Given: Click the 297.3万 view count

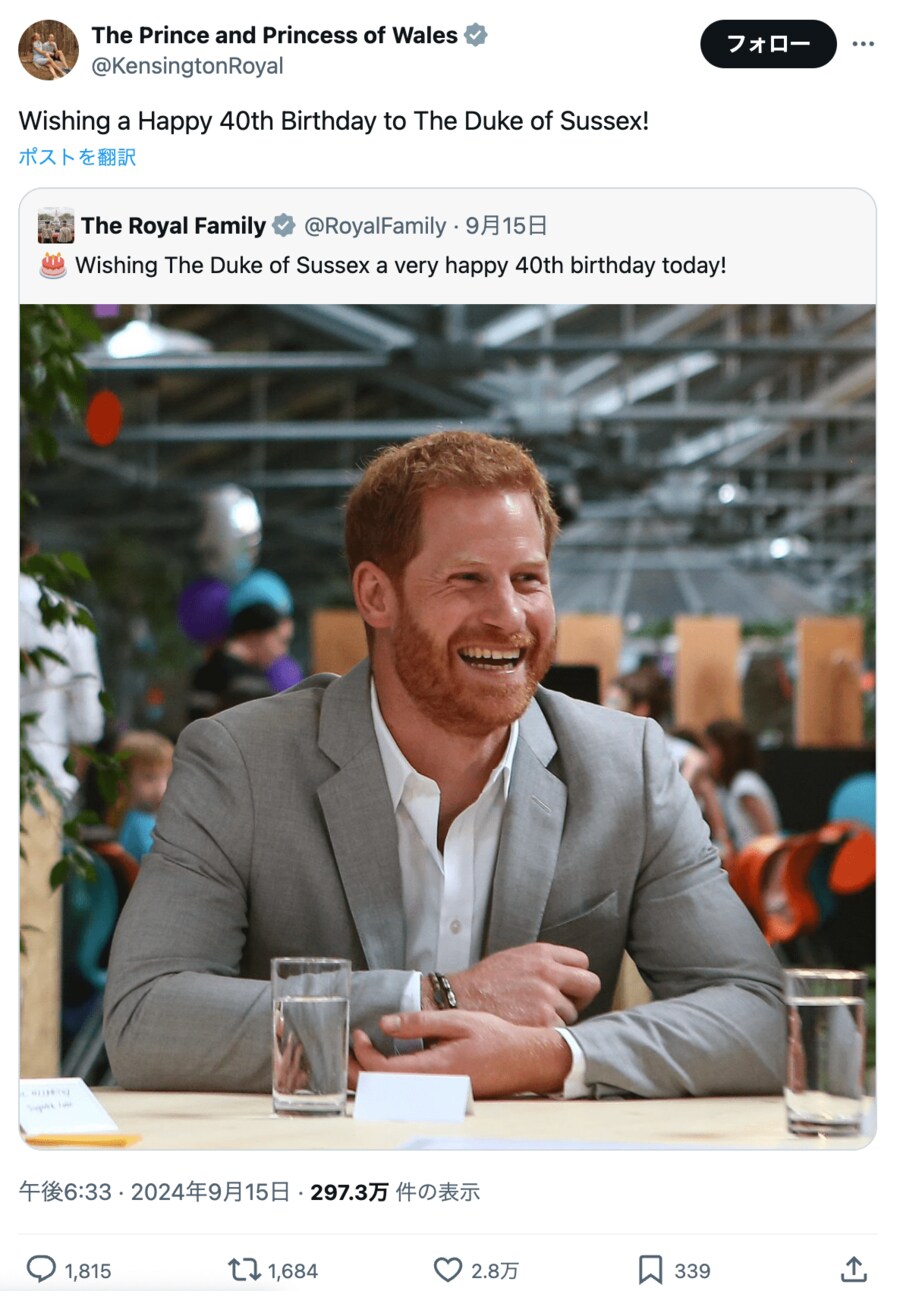Looking at the screenshot, I should click(349, 1191).
